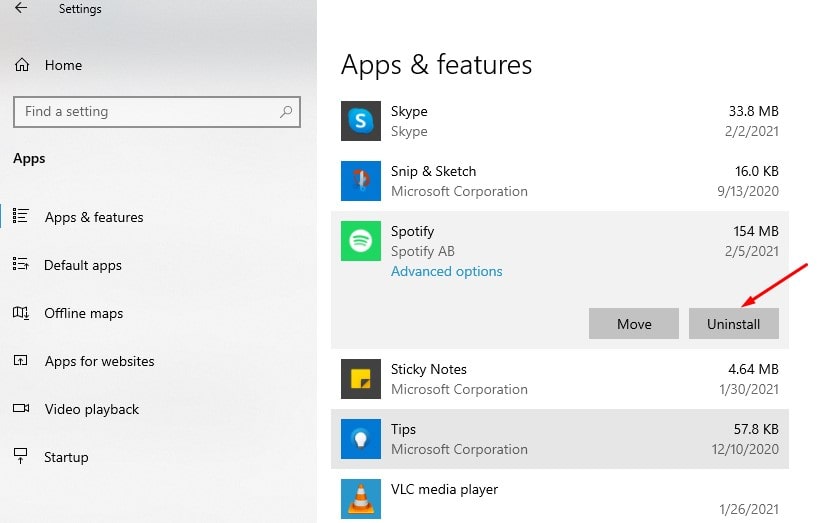Click the Startup sidebar icon
Viewport: 837px width, 523px height.
pos(20,456)
